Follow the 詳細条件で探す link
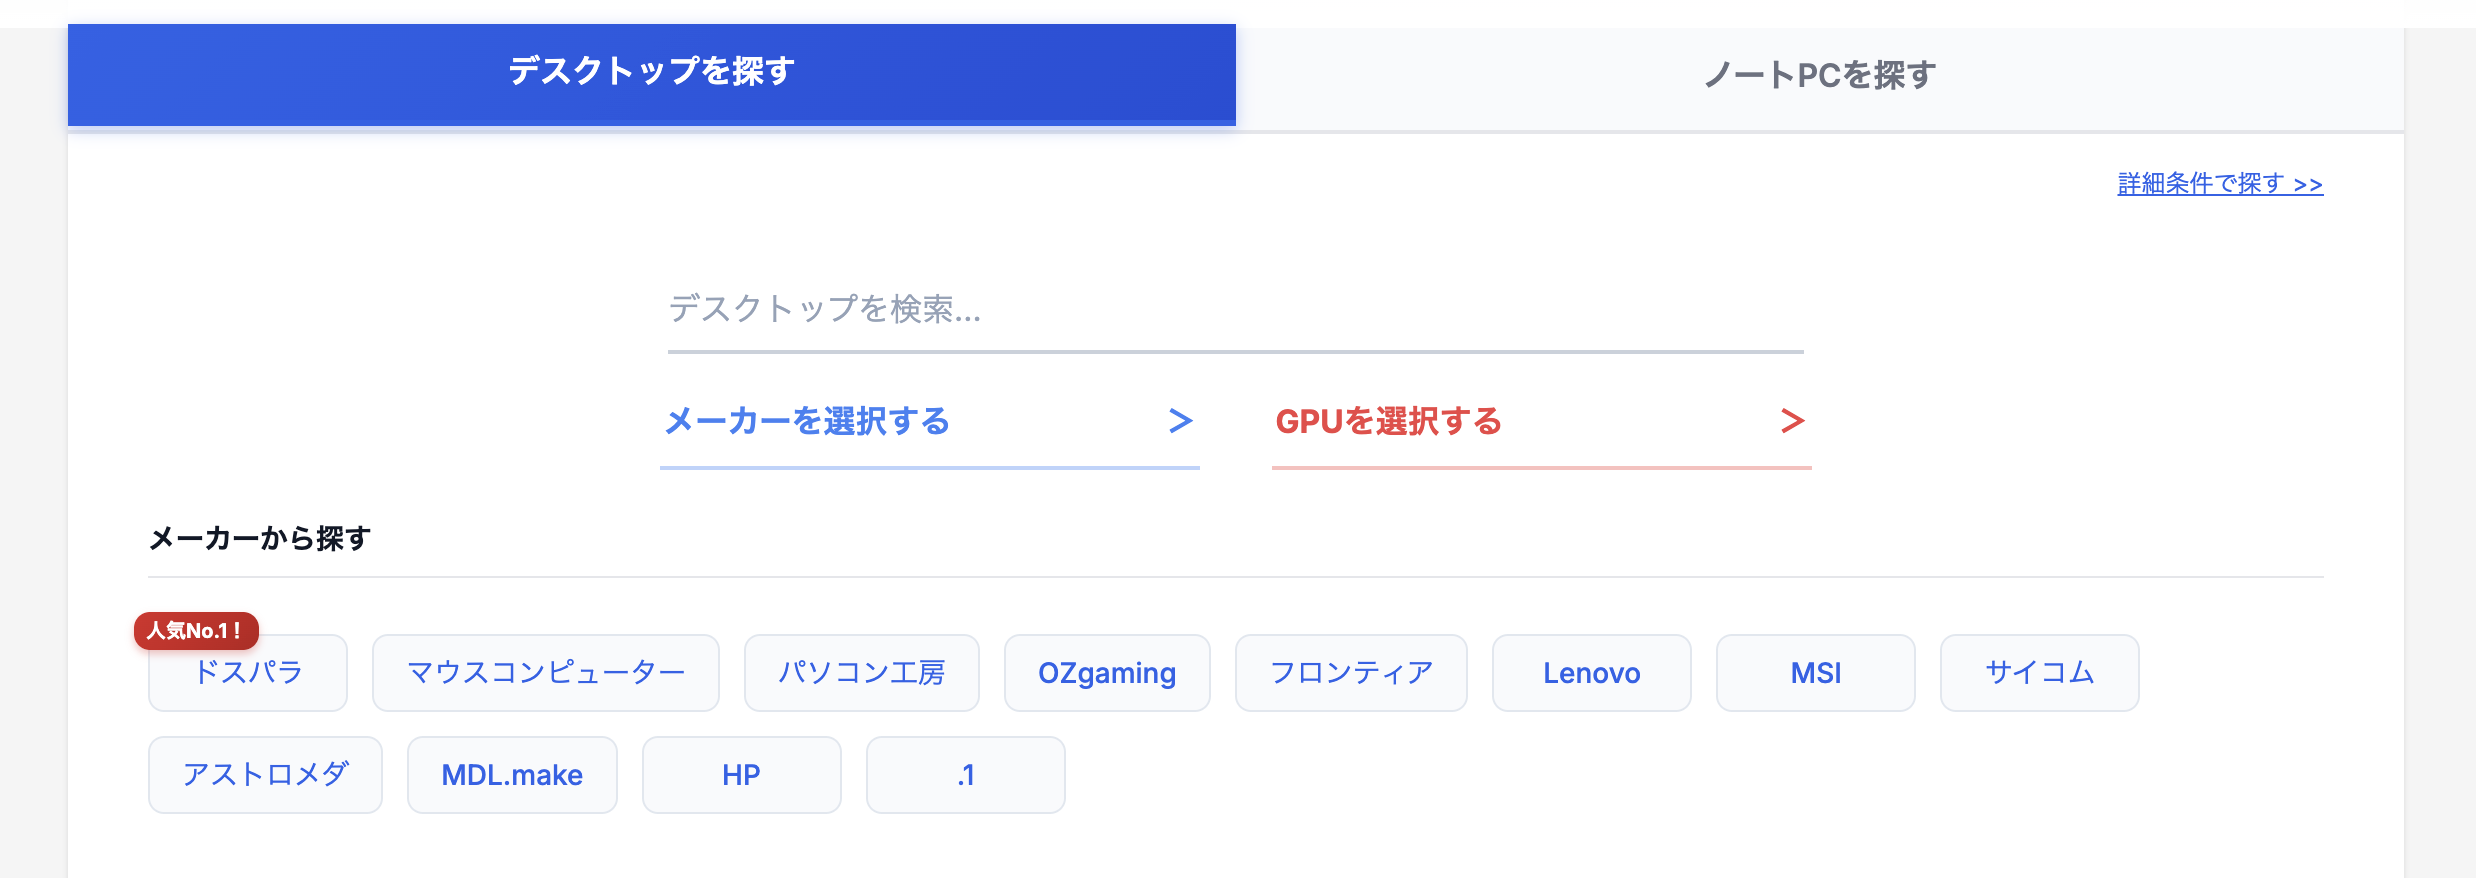Image resolution: width=2476 pixels, height=878 pixels. click(x=2219, y=184)
